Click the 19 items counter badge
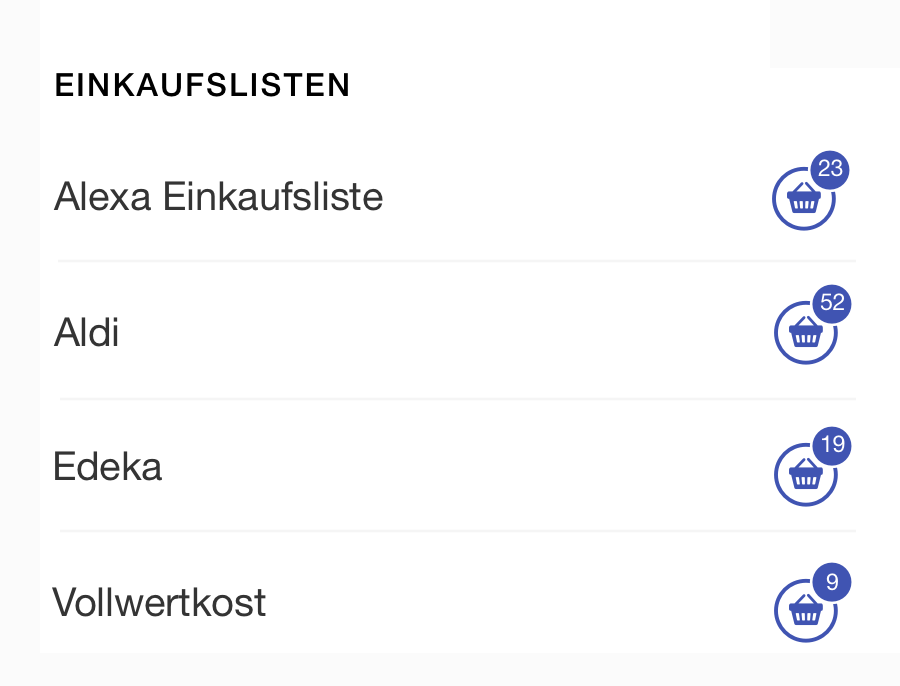 (x=832, y=446)
